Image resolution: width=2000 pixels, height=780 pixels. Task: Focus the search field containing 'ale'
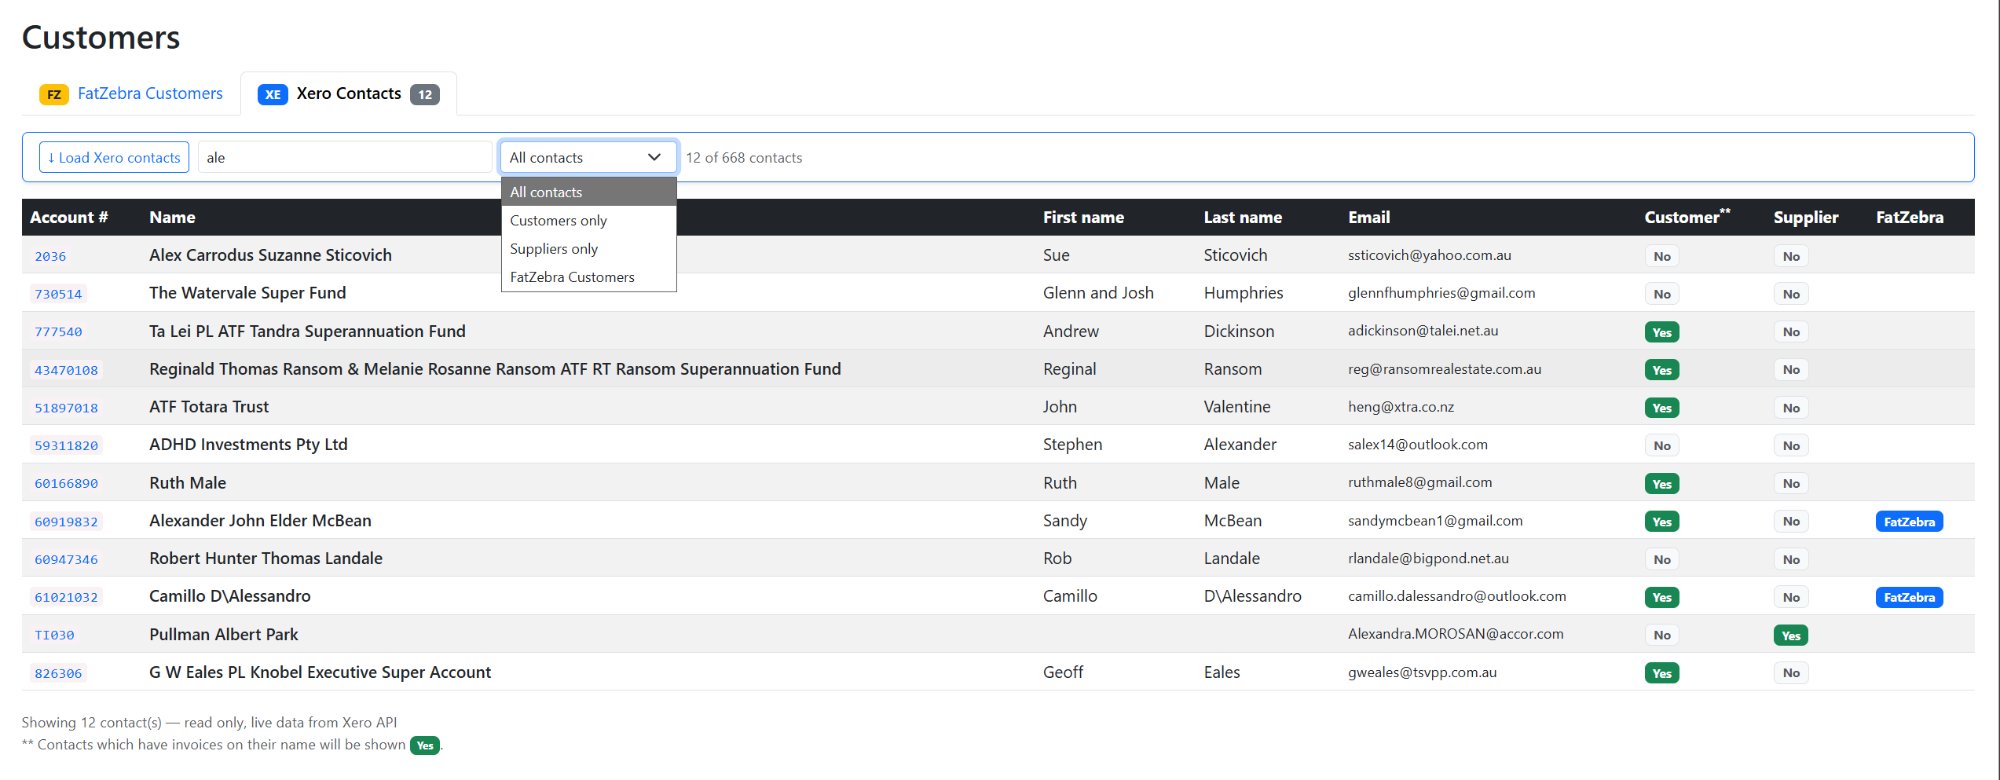click(345, 157)
